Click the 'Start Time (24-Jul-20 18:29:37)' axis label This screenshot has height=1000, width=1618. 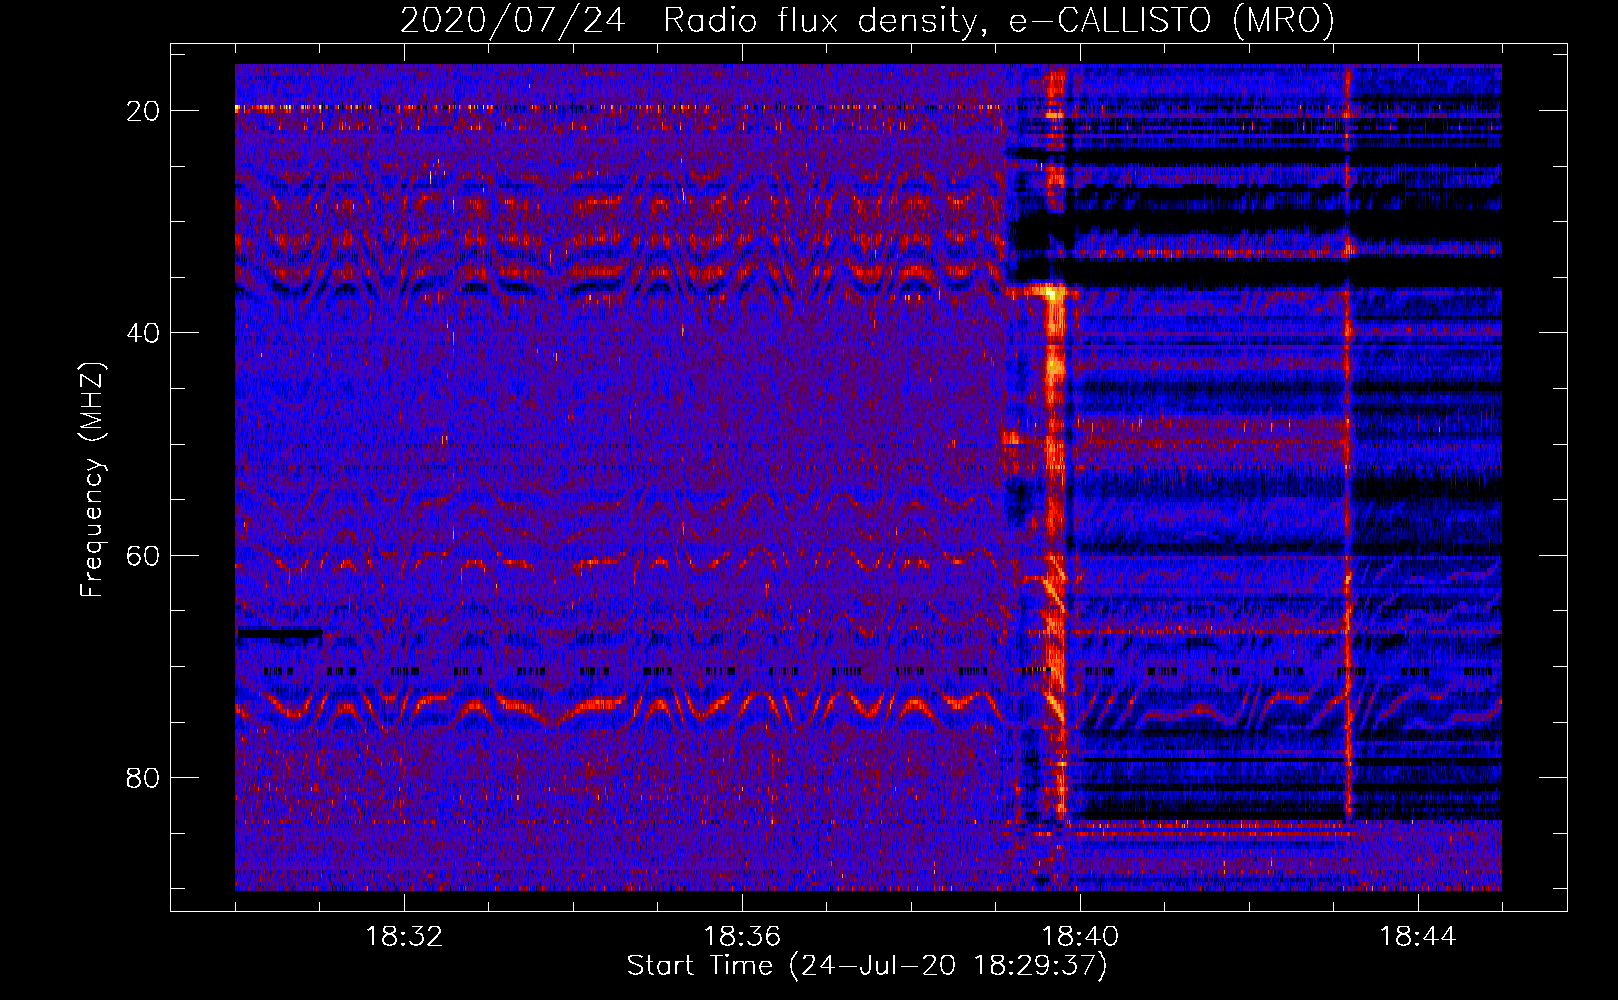867,966
